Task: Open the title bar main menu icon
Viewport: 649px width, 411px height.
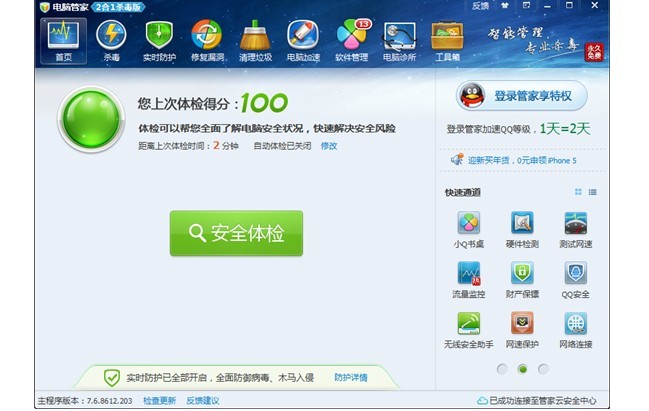Action: click(x=526, y=6)
